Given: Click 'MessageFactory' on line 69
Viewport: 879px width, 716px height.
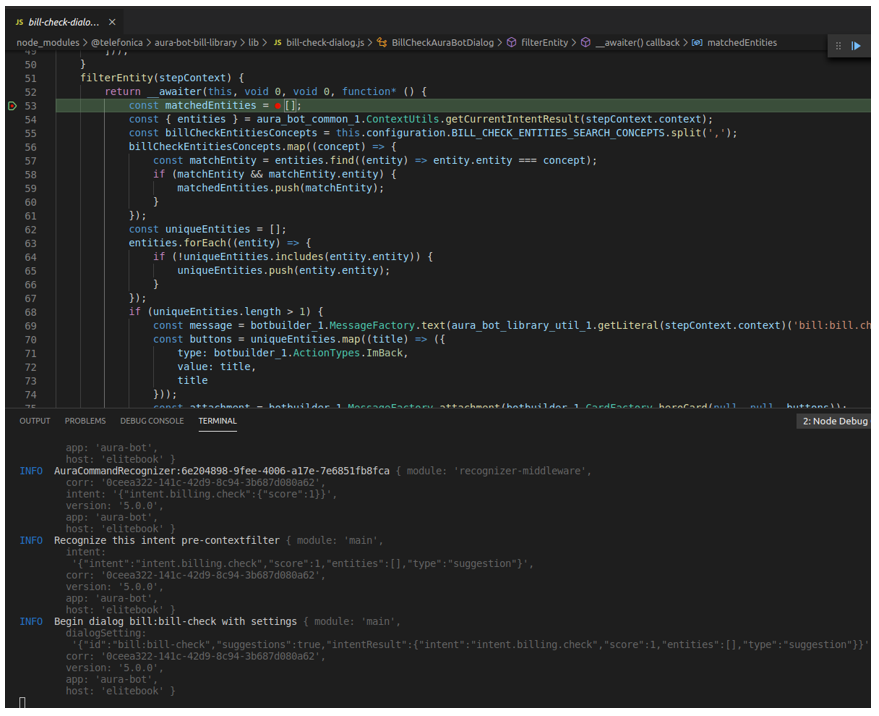Looking at the screenshot, I should [372, 326].
